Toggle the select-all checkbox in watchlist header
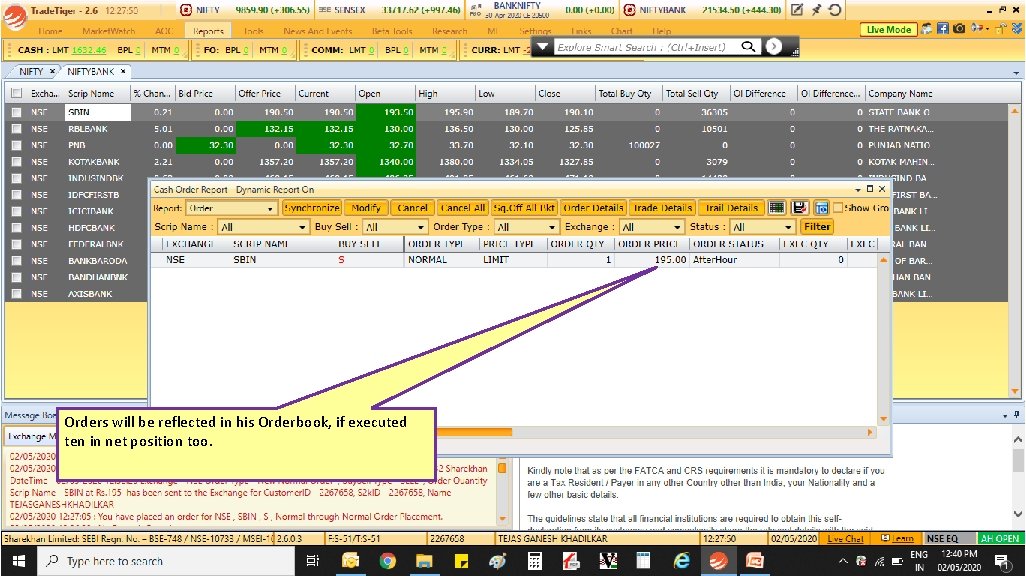The height and width of the screenshot is (576, 1026). click(16, 93)
